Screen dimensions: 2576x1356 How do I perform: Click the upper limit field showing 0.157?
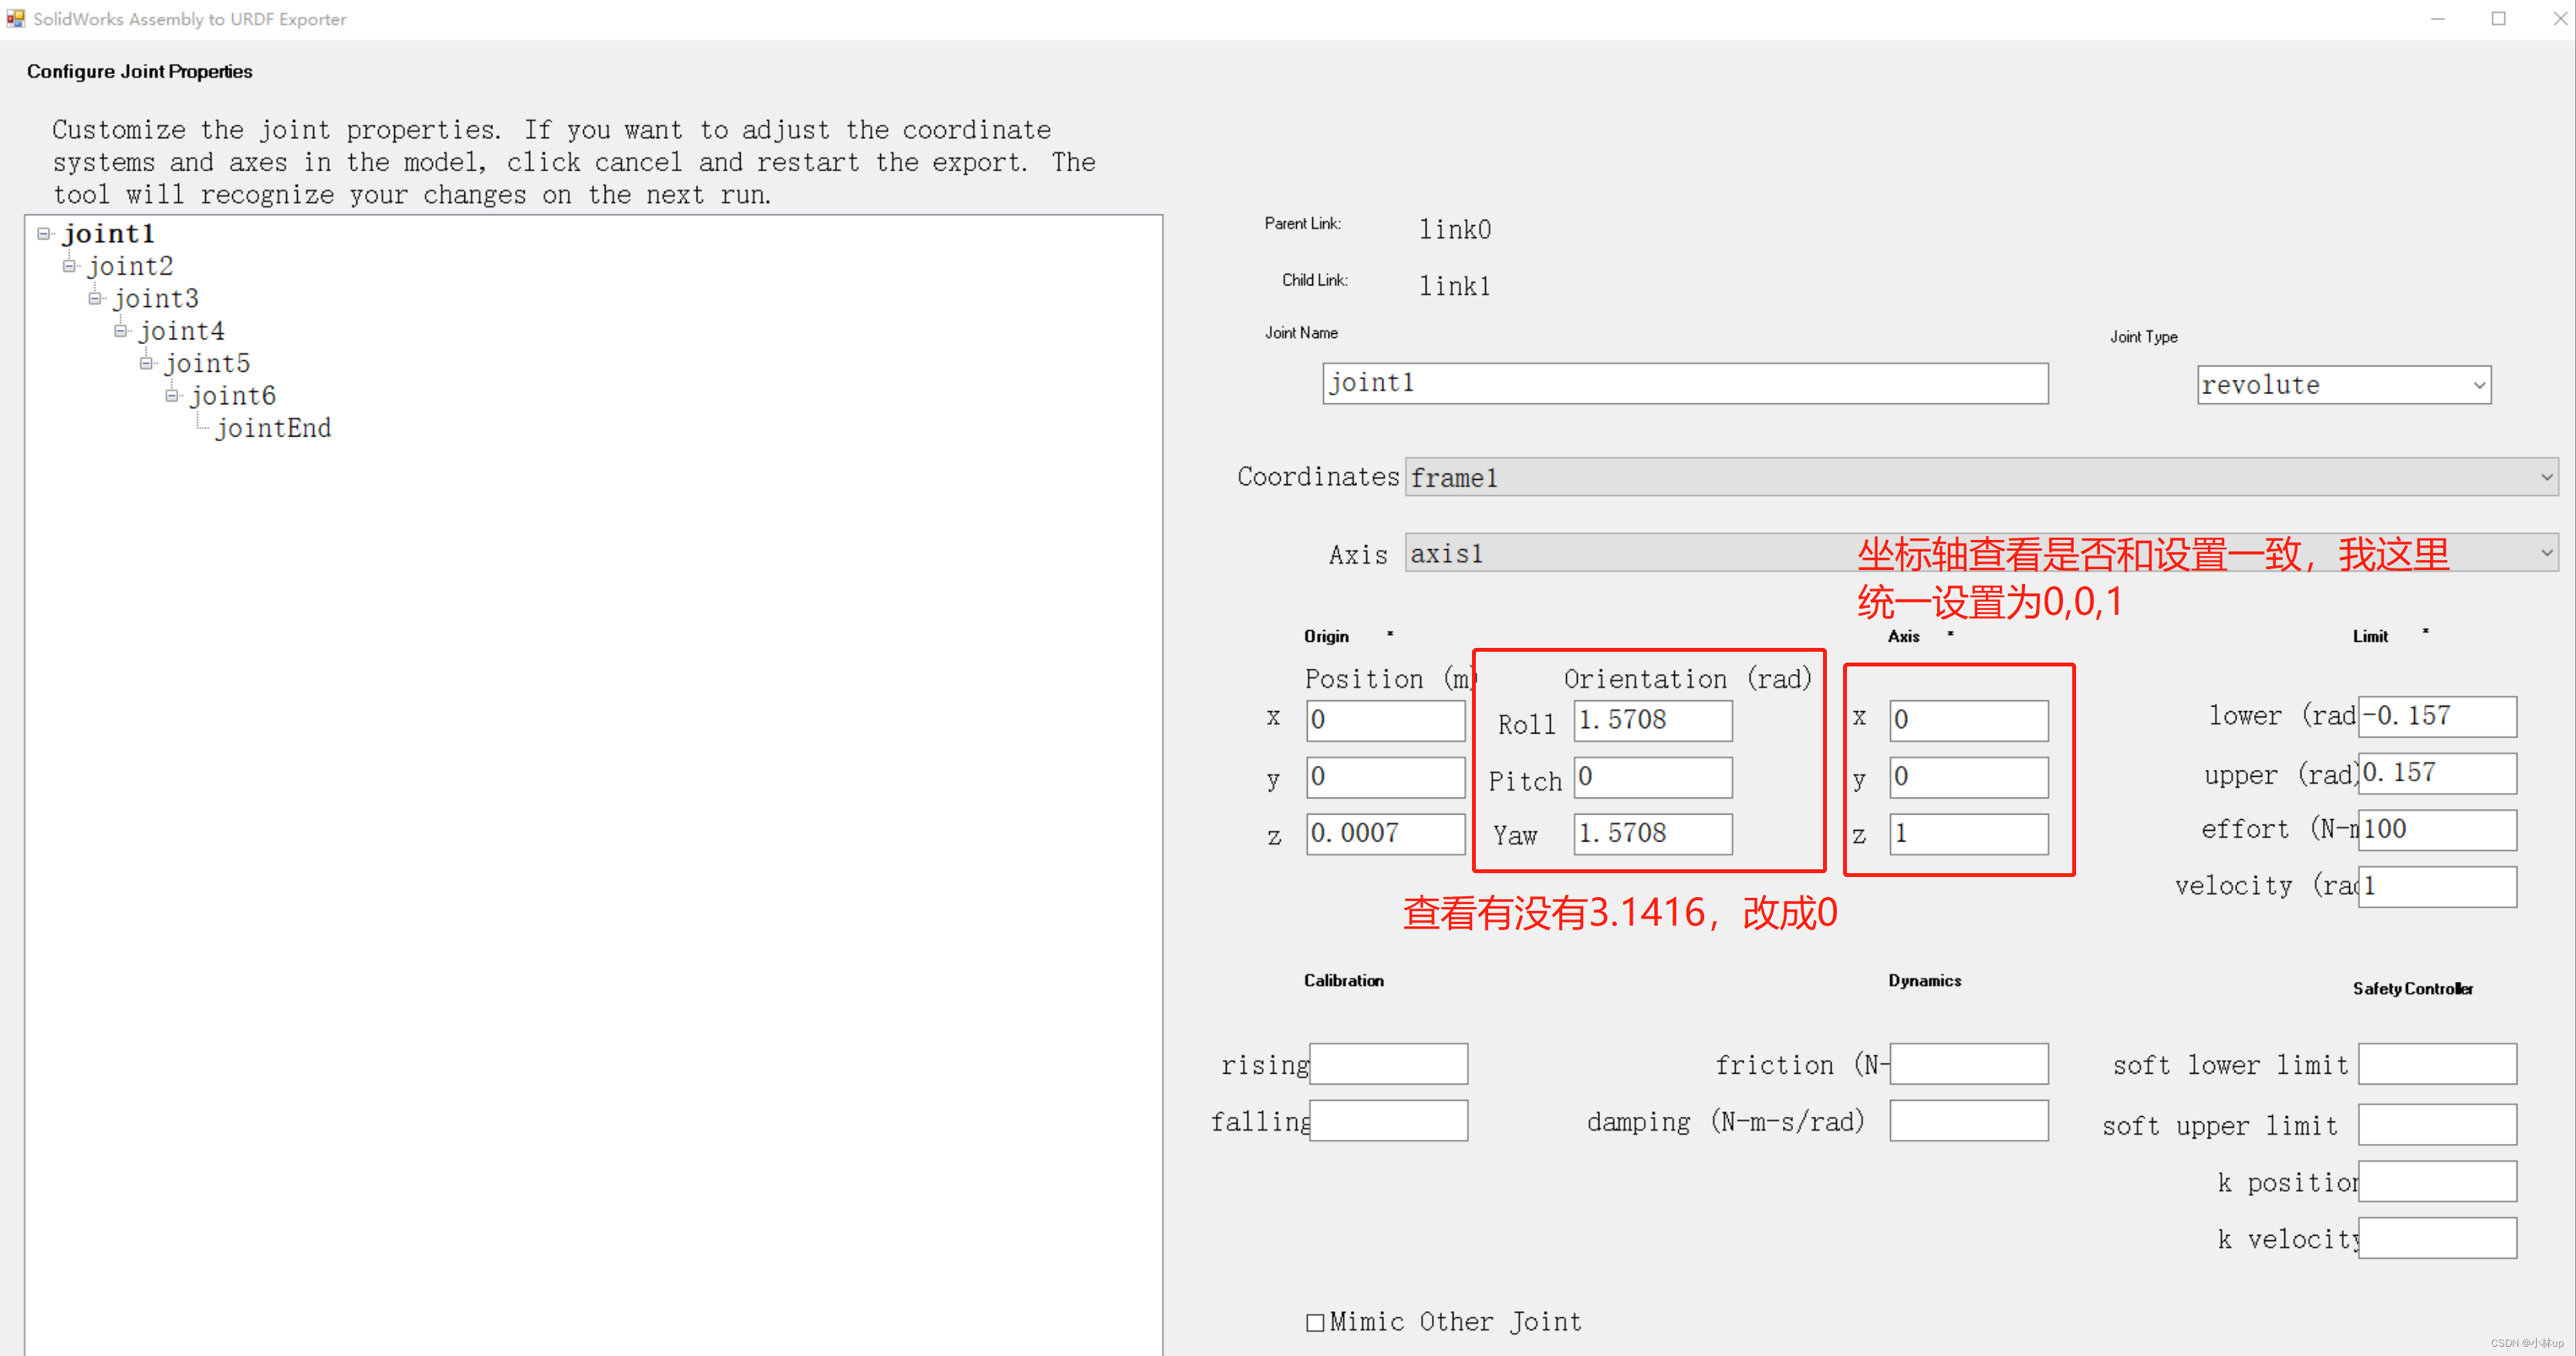2437,773
